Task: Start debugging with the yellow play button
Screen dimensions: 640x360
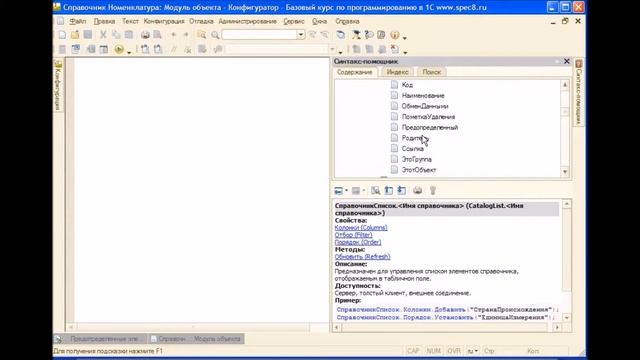Action: click(119, 49)
